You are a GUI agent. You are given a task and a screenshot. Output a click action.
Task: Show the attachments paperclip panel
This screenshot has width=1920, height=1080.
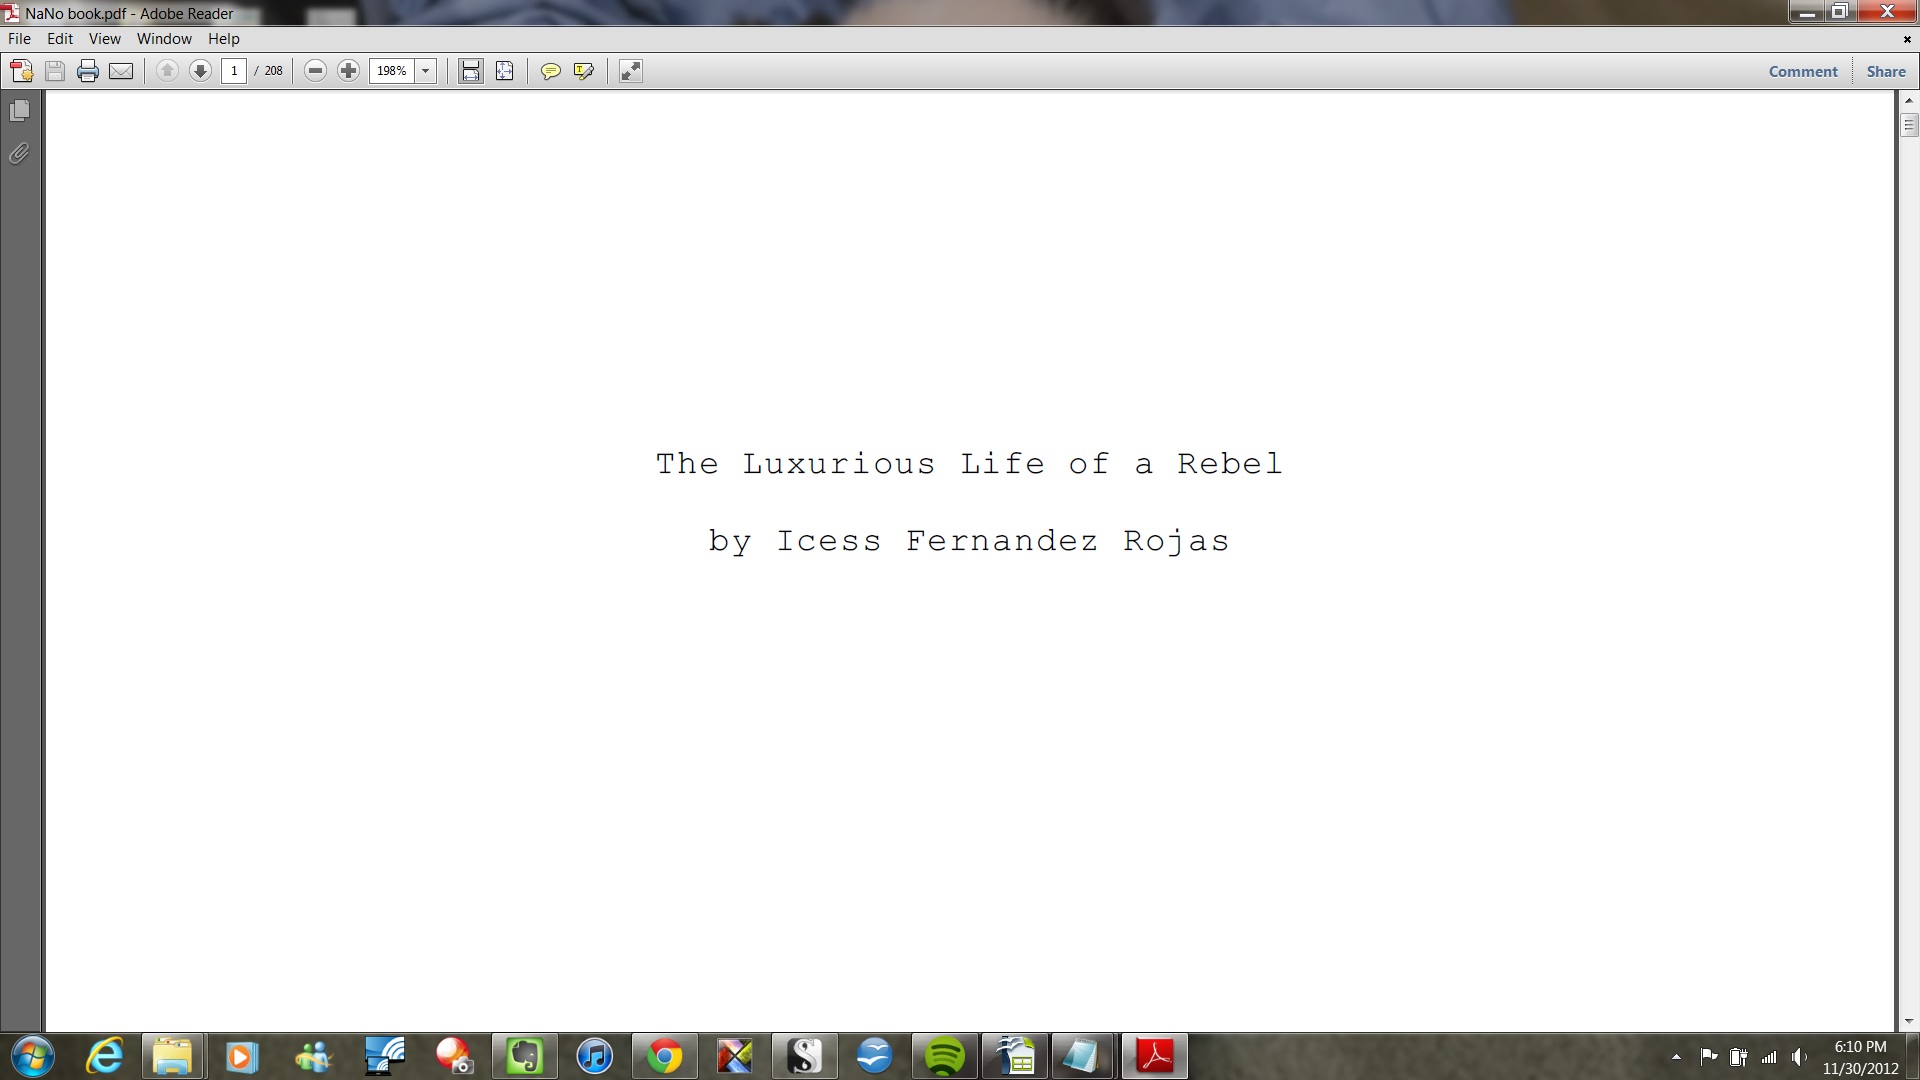[x=19, y=153]
